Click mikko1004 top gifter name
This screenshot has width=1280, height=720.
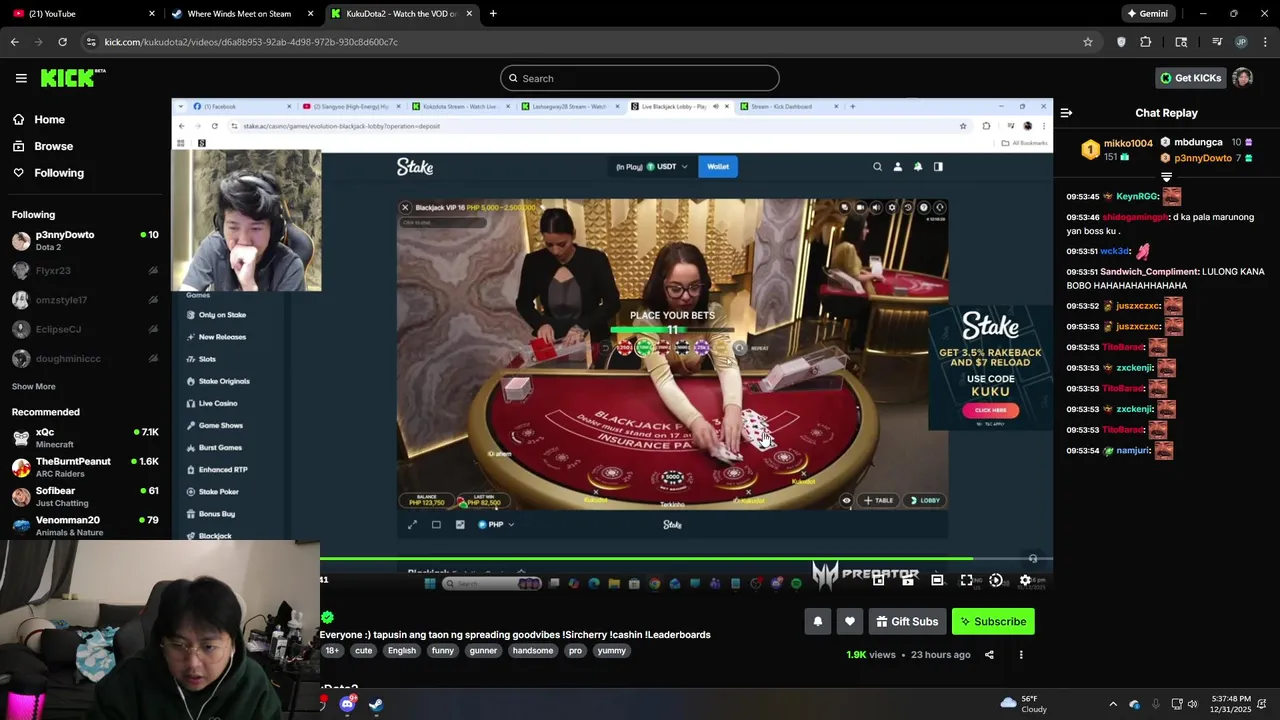(1128, 144)
